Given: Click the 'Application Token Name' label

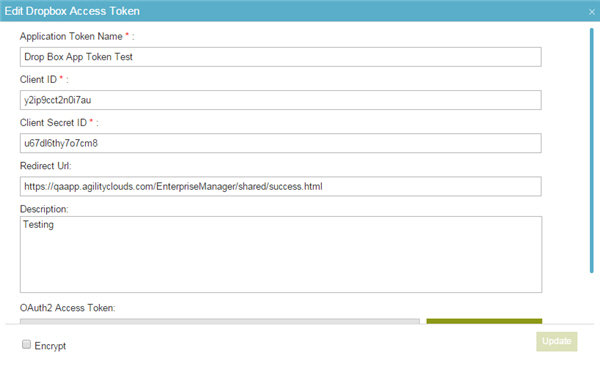Looking at the screenshot, I should (71, 36).
